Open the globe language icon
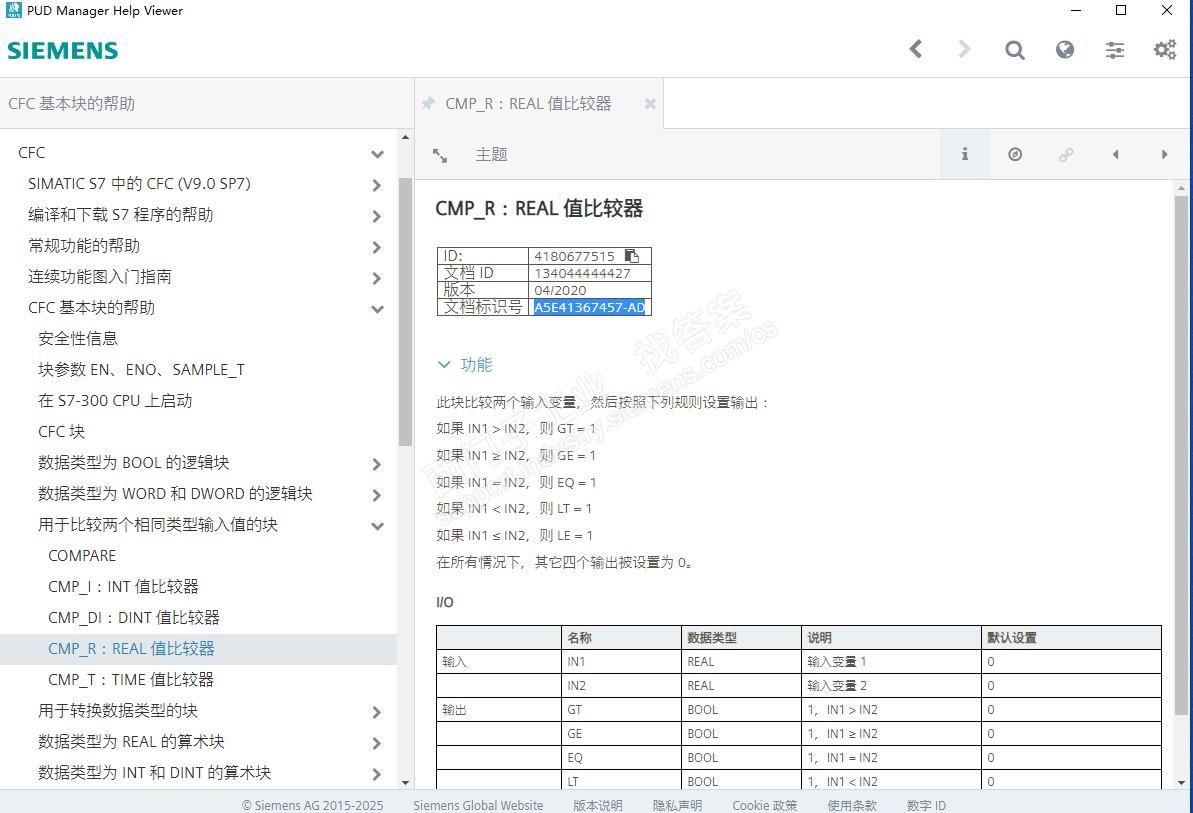1193x813 pixels. point(1064,49)
